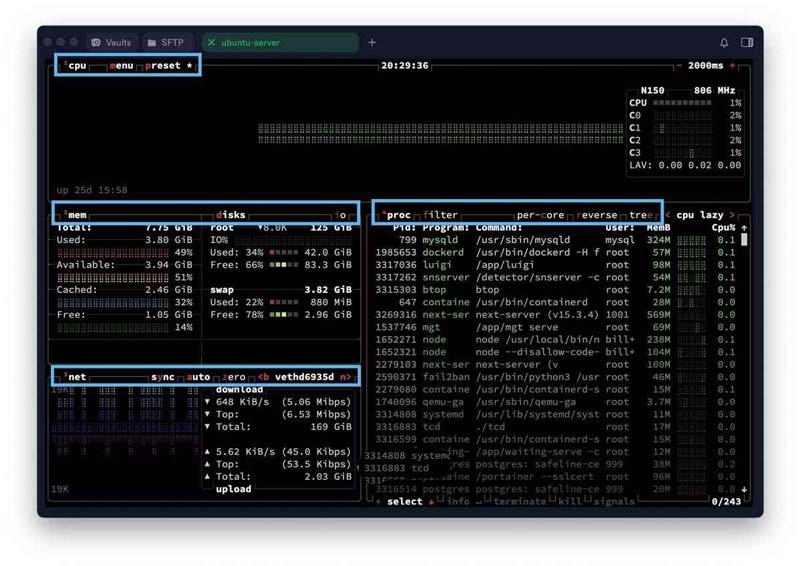Click the Vaults icon in tab bar
Image resolution: width=800 pixels, height=566 pixels.
(96, 43)
